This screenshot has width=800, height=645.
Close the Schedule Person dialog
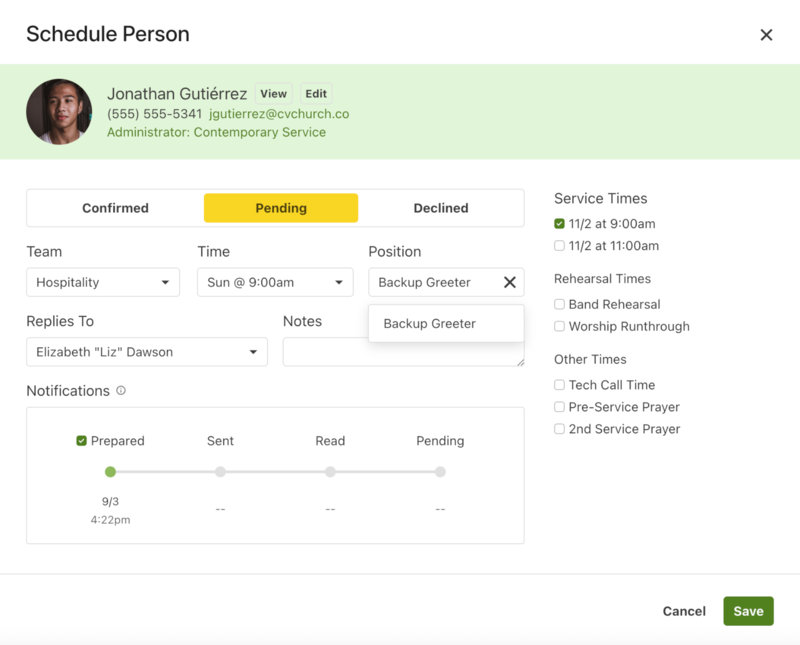pos(766,34)
